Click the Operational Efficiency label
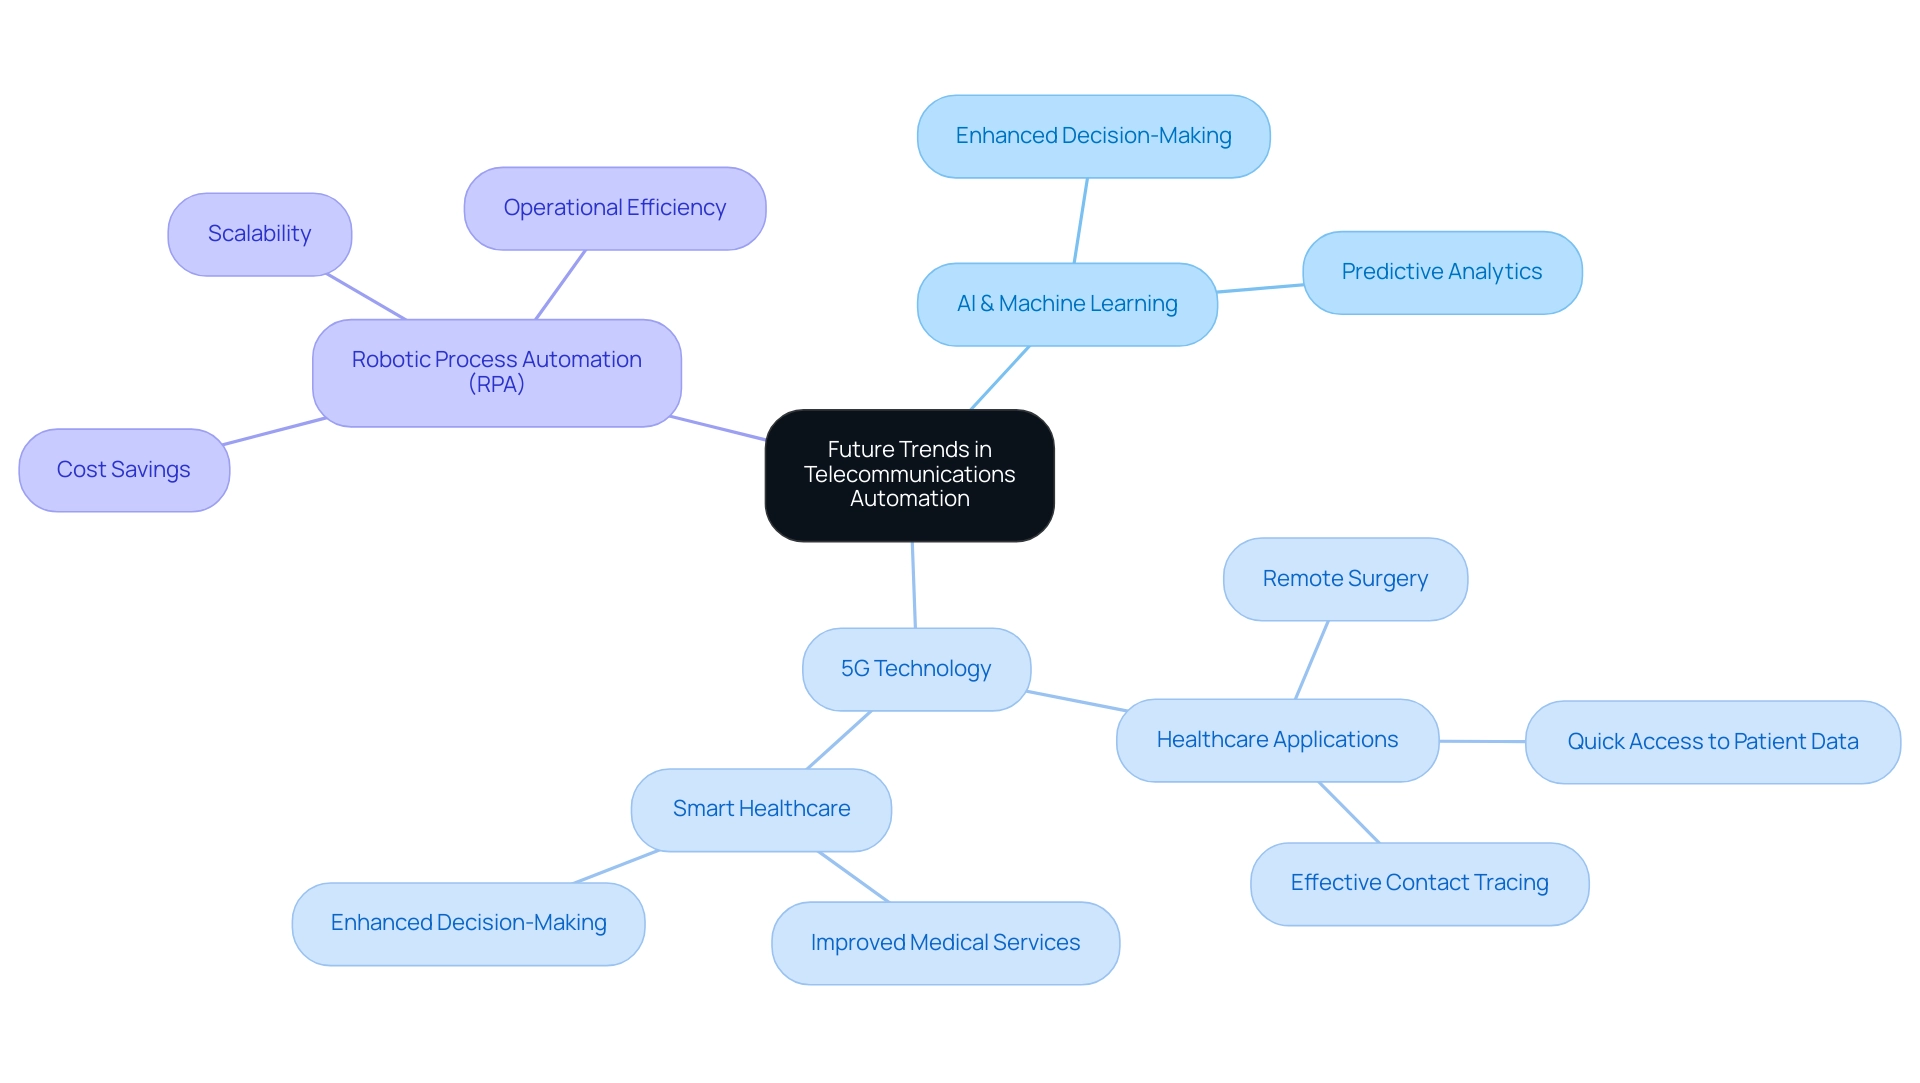1920x1083 pixels. coord(616,207)
